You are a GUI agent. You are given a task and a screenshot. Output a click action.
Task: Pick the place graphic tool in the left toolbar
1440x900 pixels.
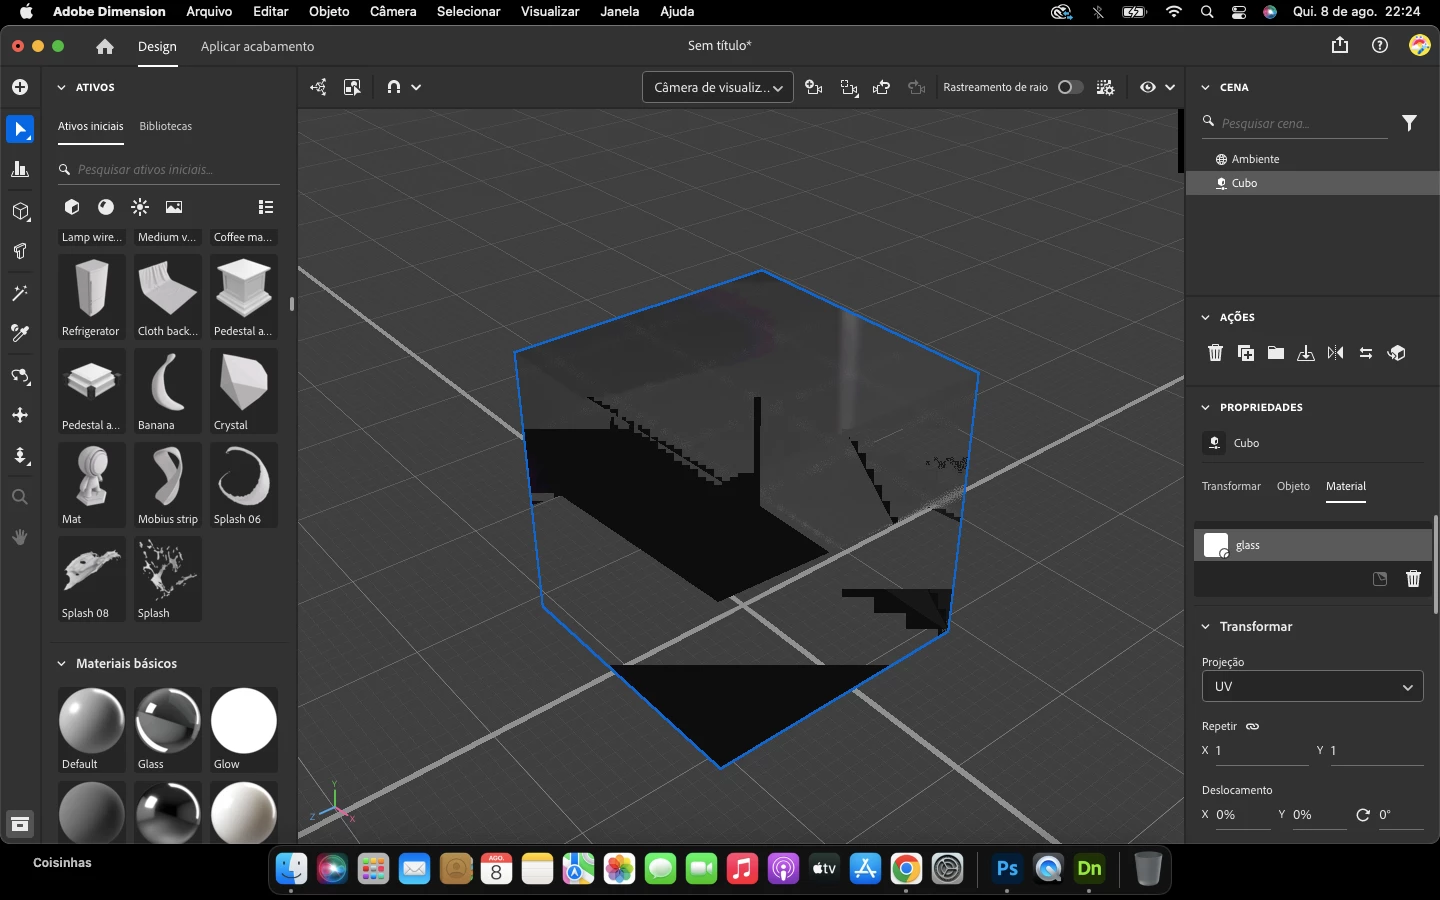click(20, 251)
